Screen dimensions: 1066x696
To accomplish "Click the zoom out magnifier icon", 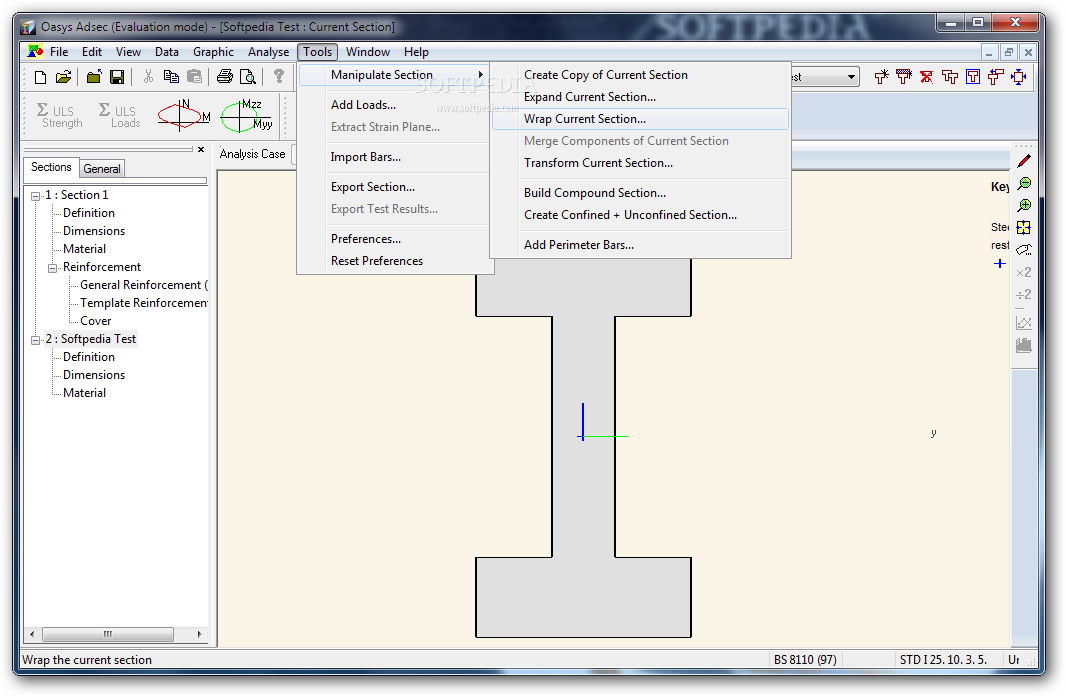I will point(1023,184).
